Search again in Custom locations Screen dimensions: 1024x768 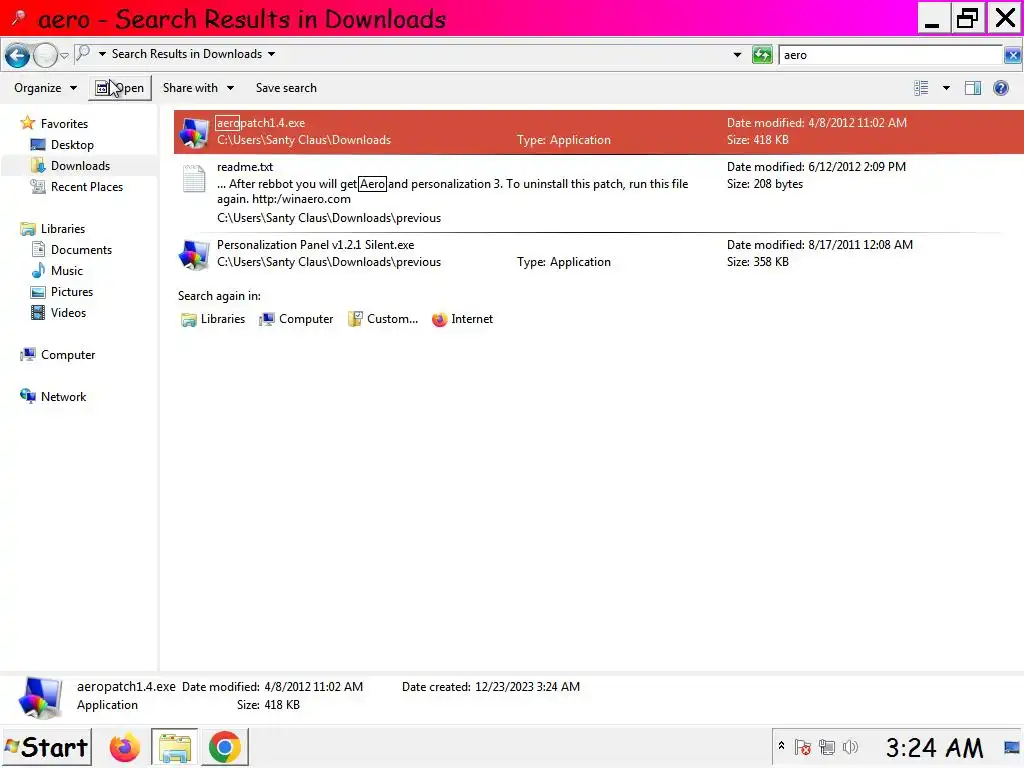383,319
